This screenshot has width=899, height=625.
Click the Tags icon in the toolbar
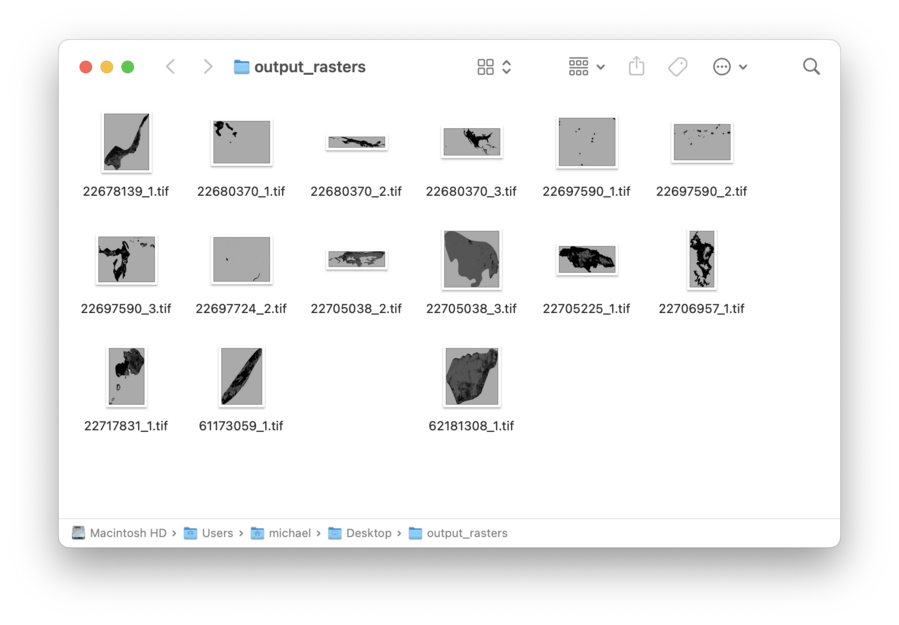(677, 66)
